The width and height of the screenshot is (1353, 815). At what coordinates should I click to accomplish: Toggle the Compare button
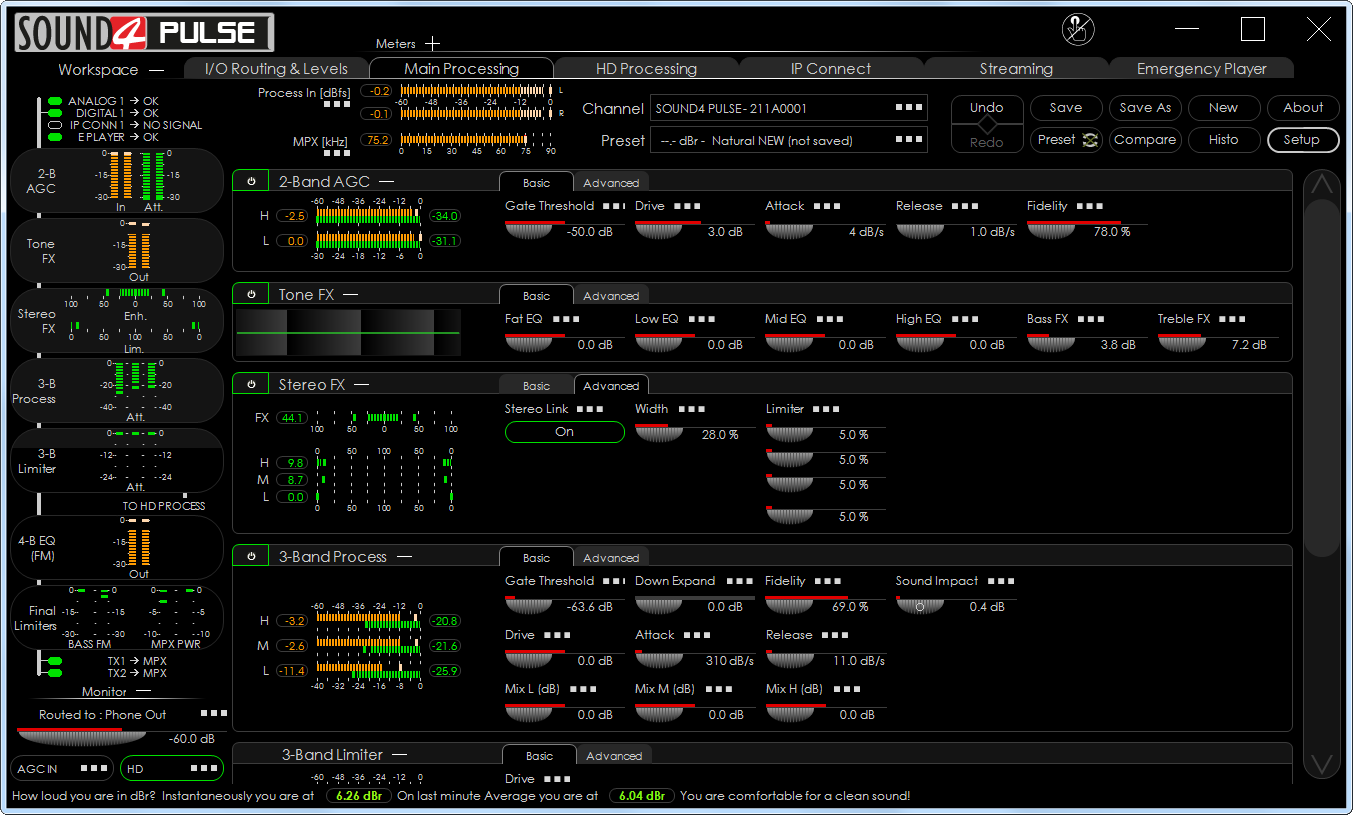pyautogui.click(x=1145, y=140)
